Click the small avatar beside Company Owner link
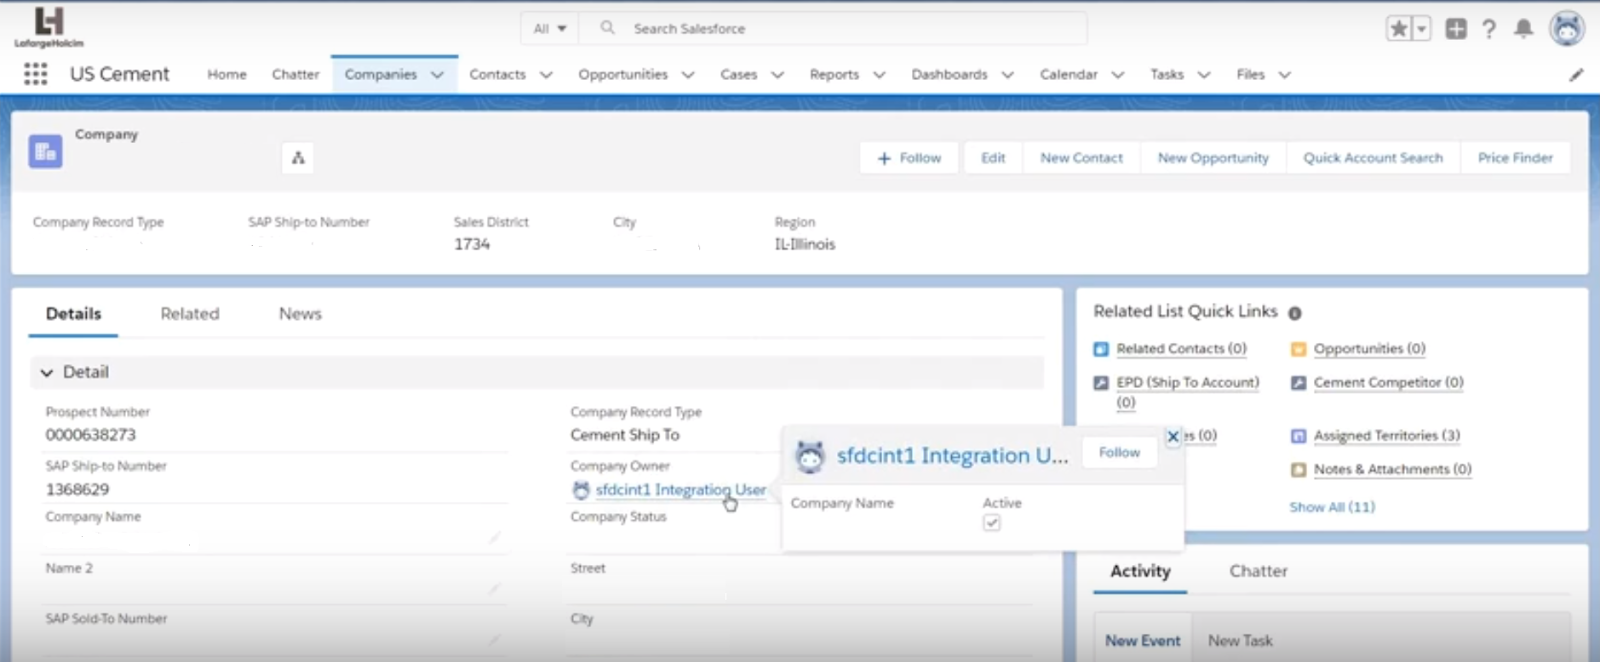 580,490
